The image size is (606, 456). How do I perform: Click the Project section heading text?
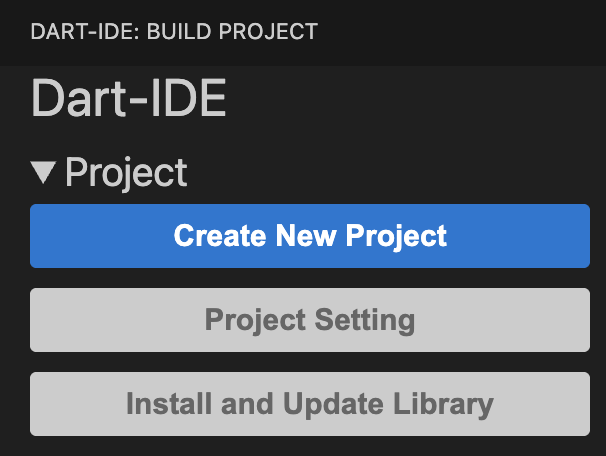pyautogui.click(x=126, y=173)
